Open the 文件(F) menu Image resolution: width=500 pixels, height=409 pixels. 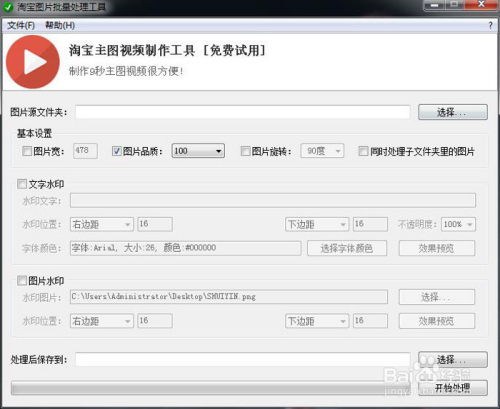pos(21,25)
